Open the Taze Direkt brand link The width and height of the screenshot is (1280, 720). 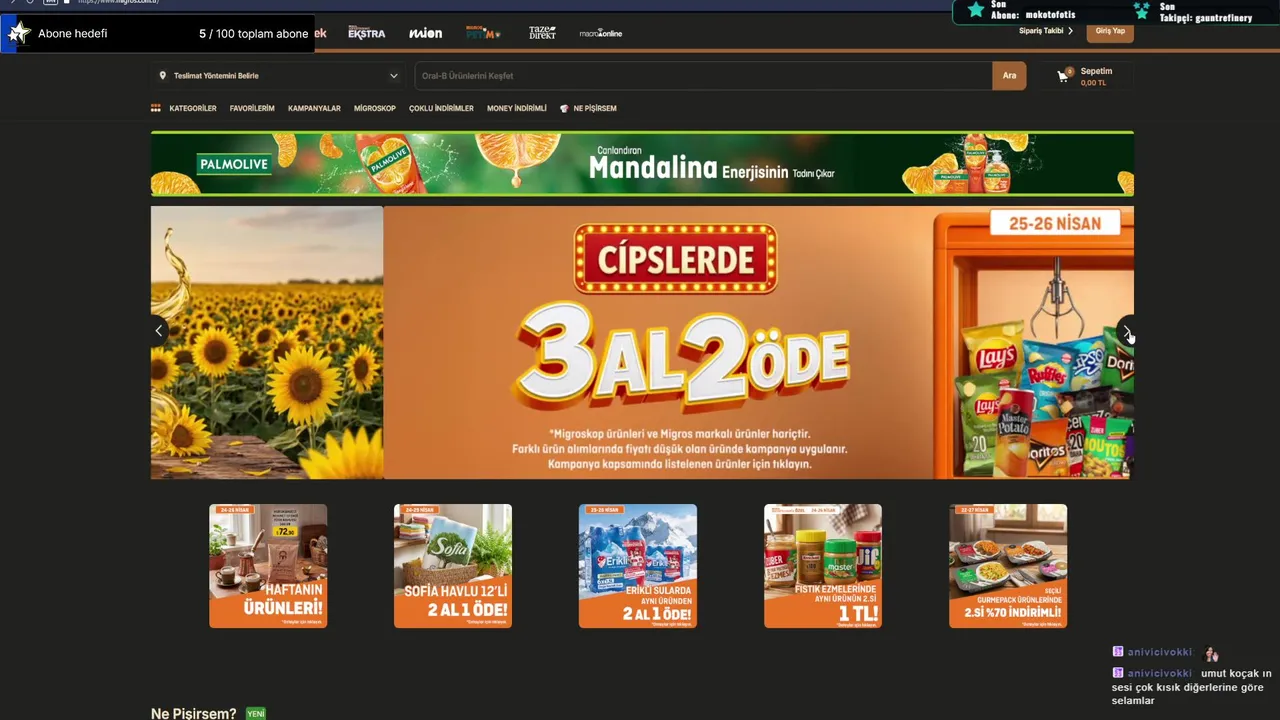point(542,33)
